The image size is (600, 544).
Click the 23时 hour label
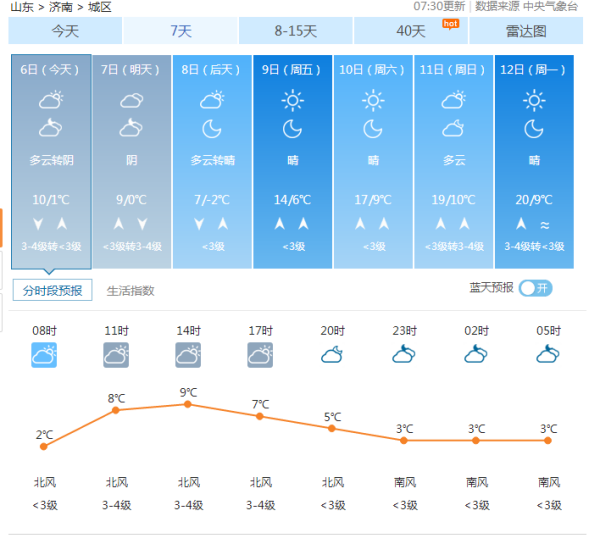pos(404,331)
